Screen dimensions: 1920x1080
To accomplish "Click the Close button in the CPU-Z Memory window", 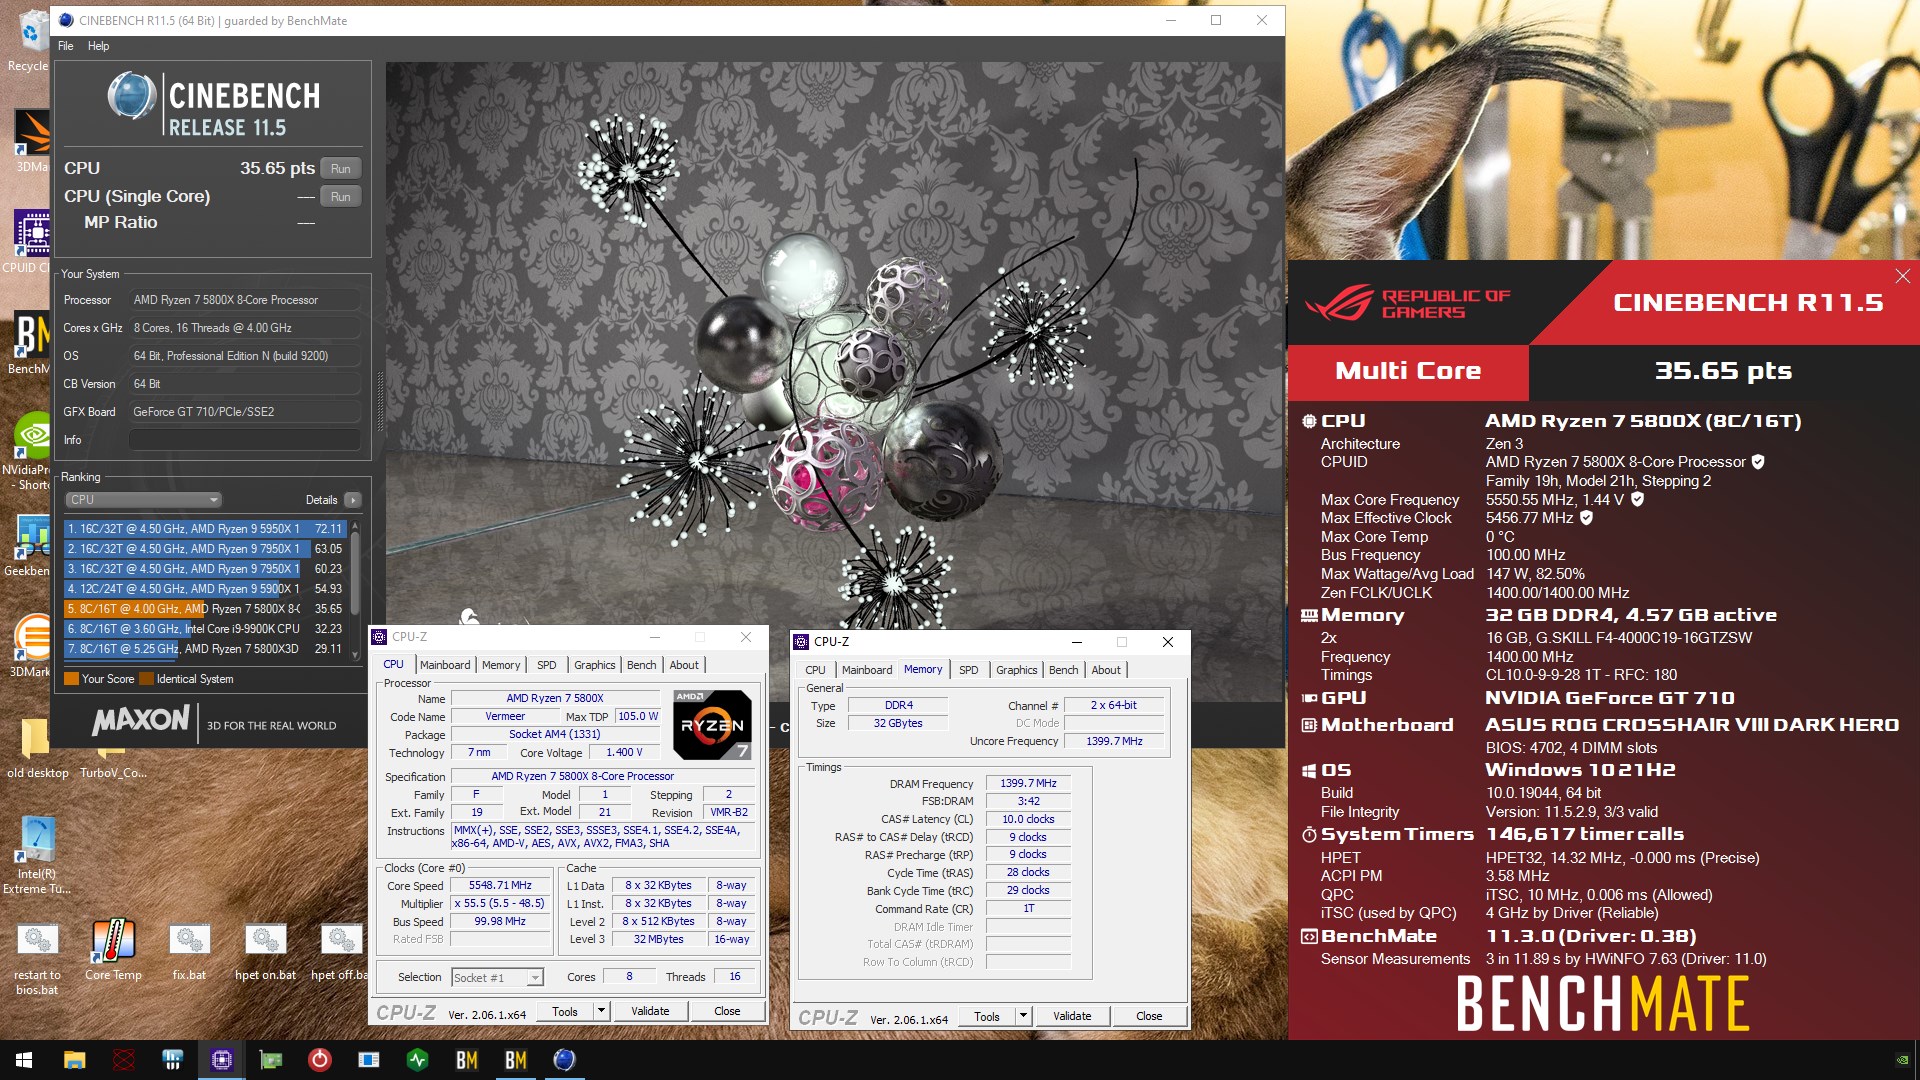I will coord(1149,1016).
